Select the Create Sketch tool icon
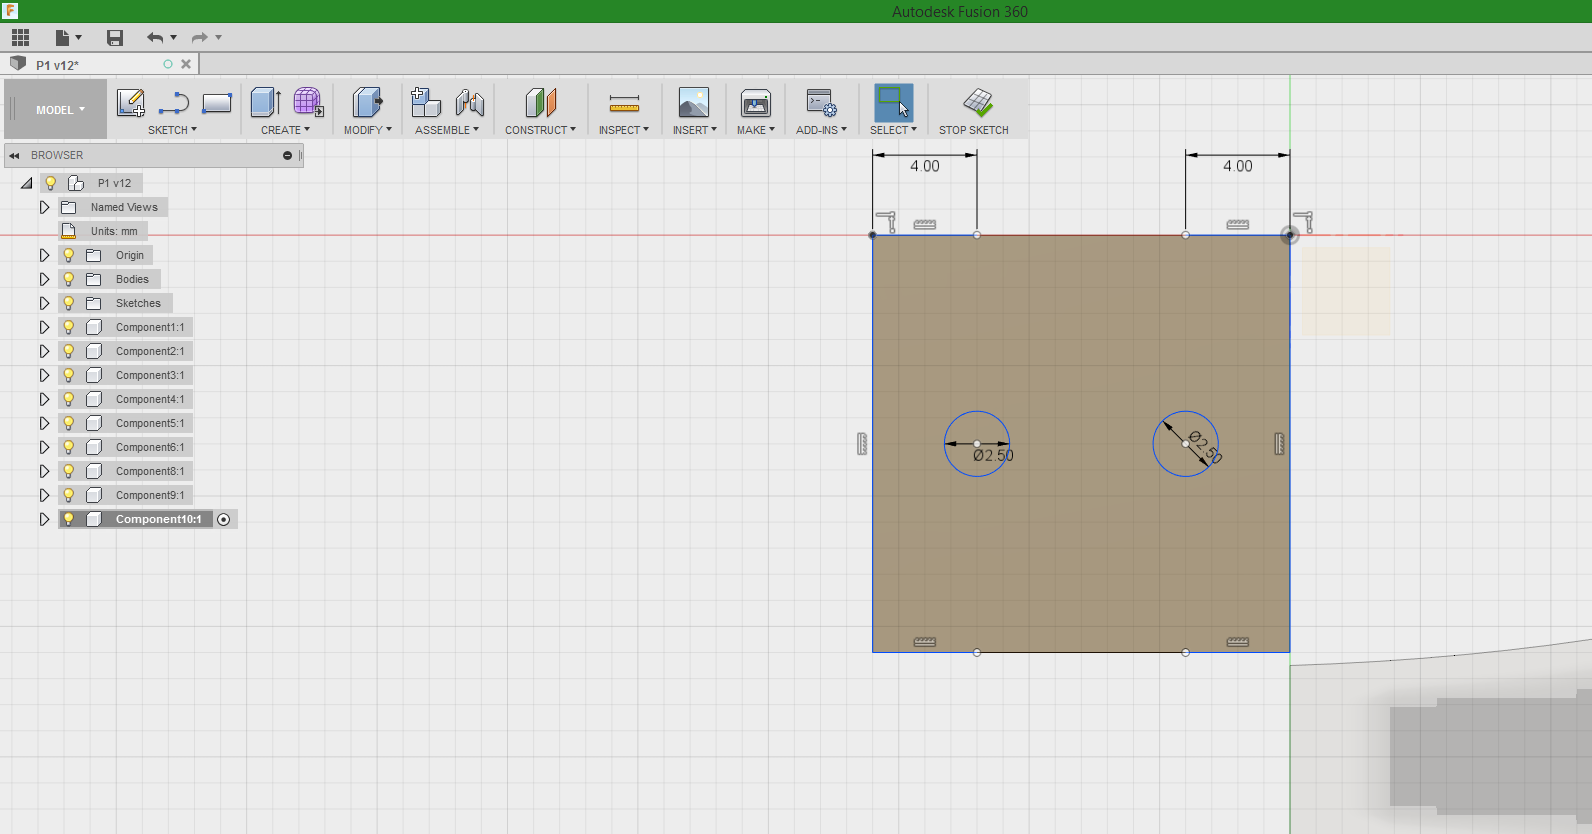The height and width of the screenshot is (834, 1592). tap(131, 103)
